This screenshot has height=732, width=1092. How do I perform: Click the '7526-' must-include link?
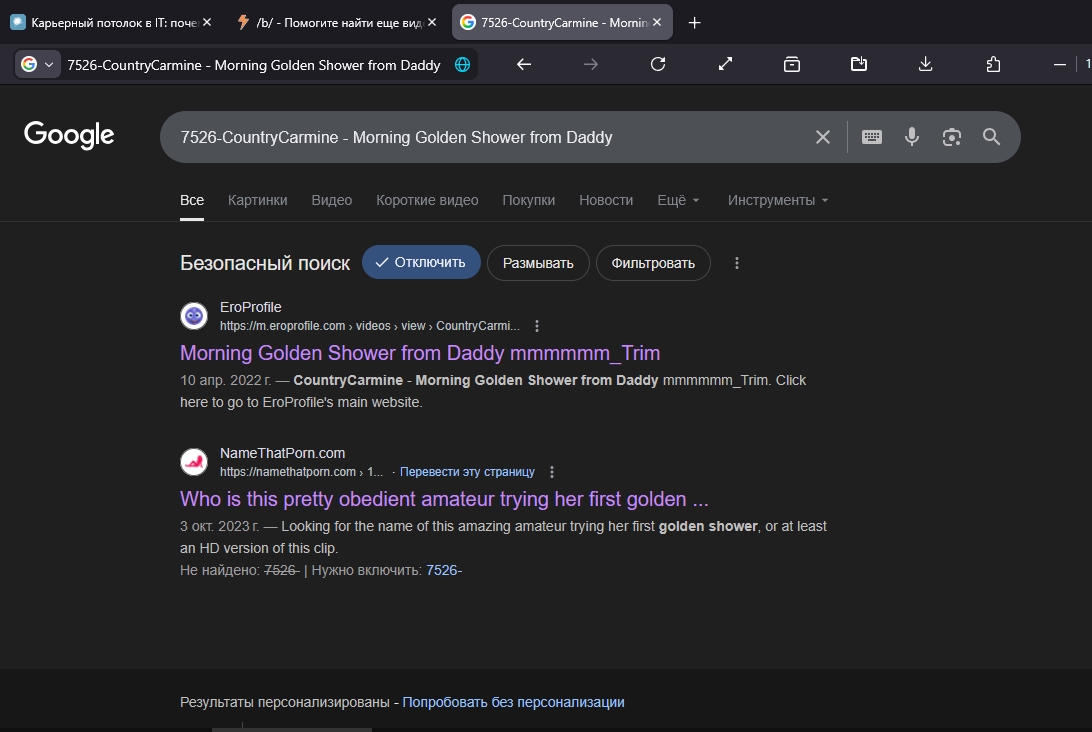click(x=444, y=570)
